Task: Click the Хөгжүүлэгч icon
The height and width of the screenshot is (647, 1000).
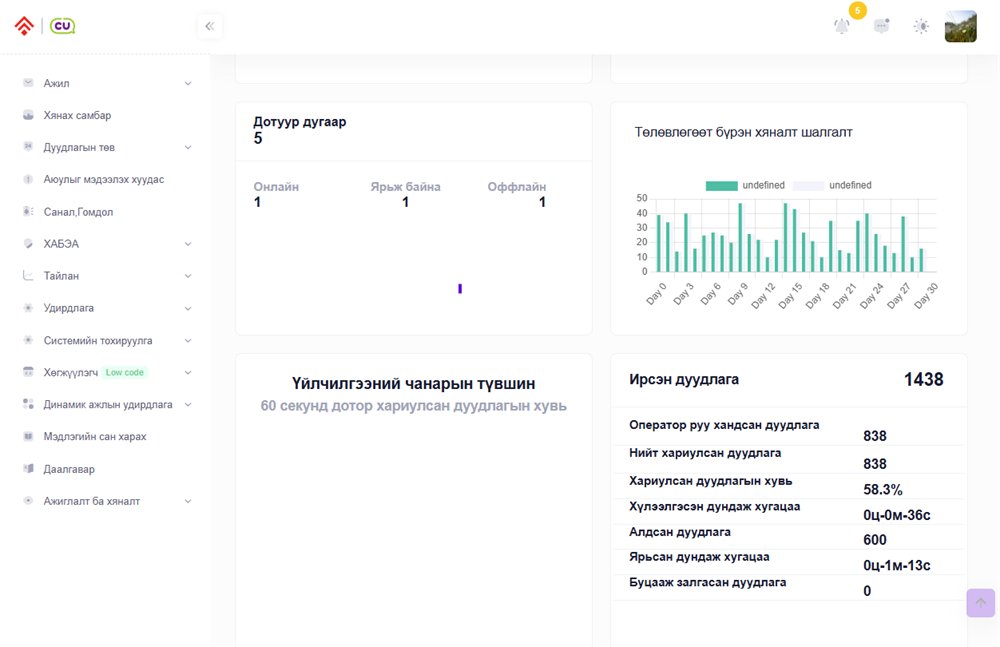Action: [x=28, y=372]
